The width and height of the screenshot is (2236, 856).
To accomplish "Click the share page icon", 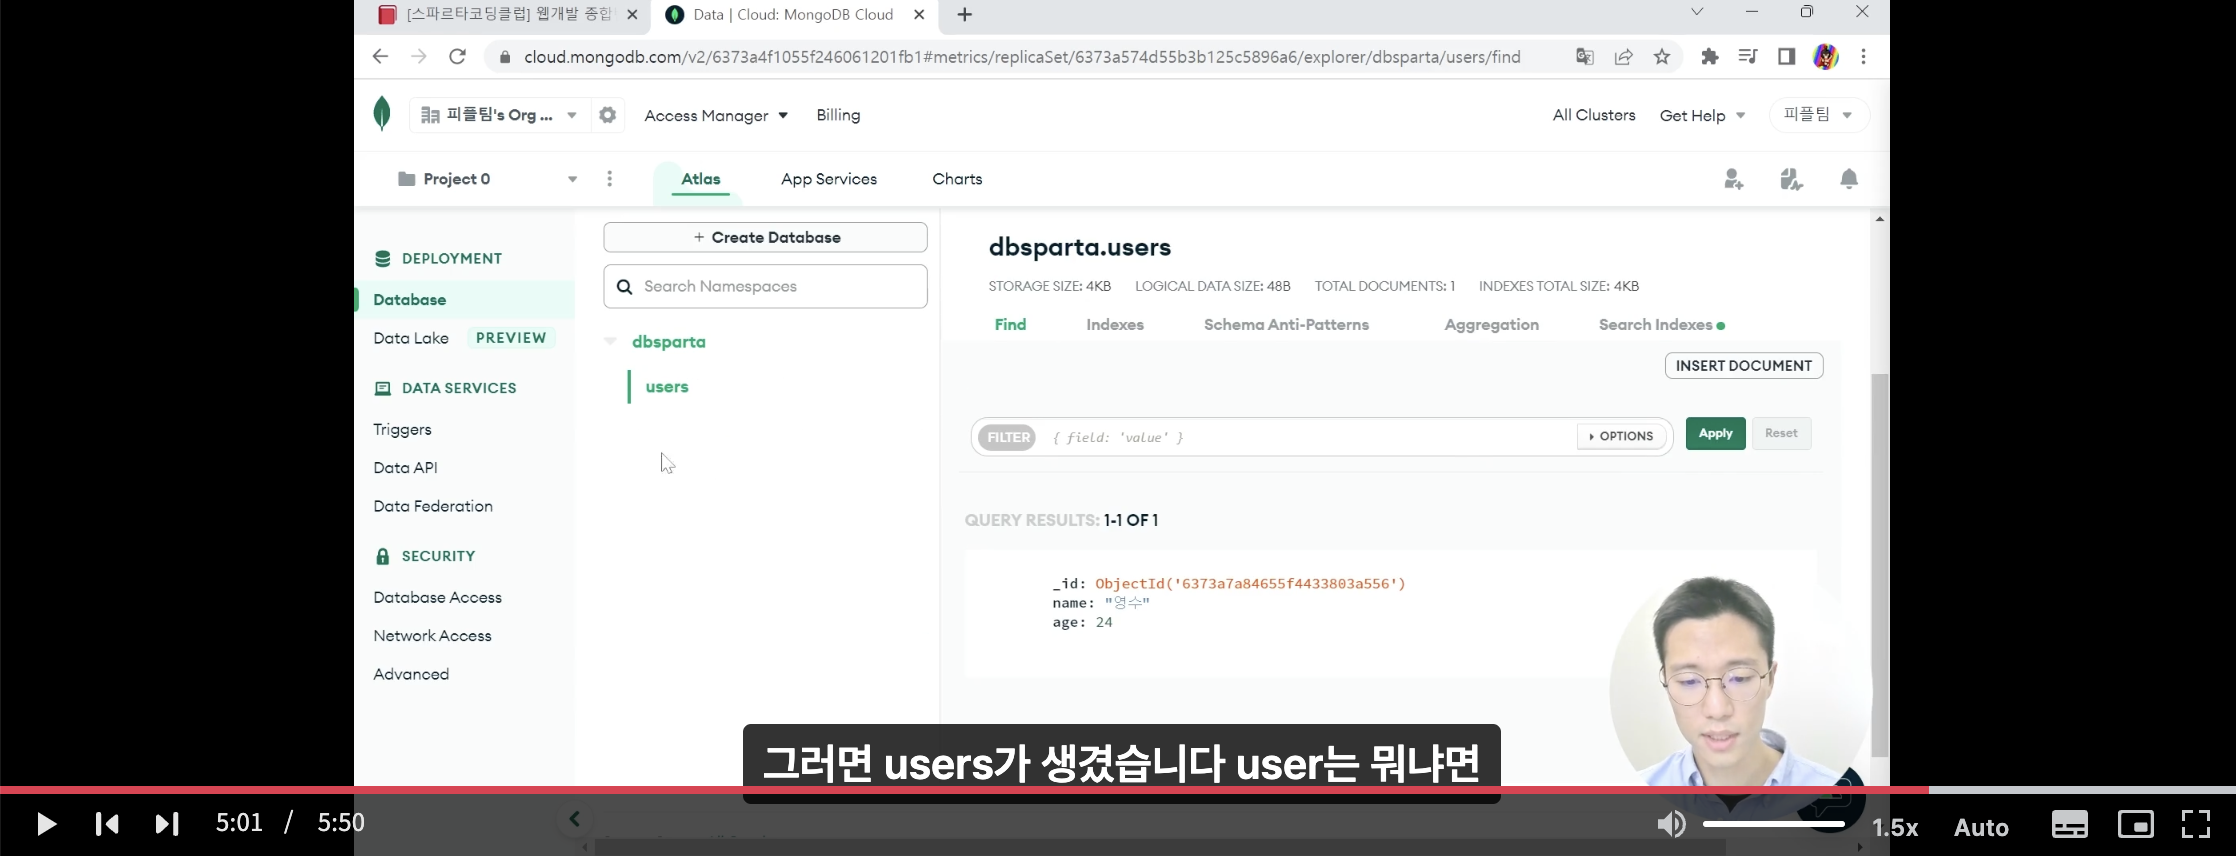I will click(1623, 57).
